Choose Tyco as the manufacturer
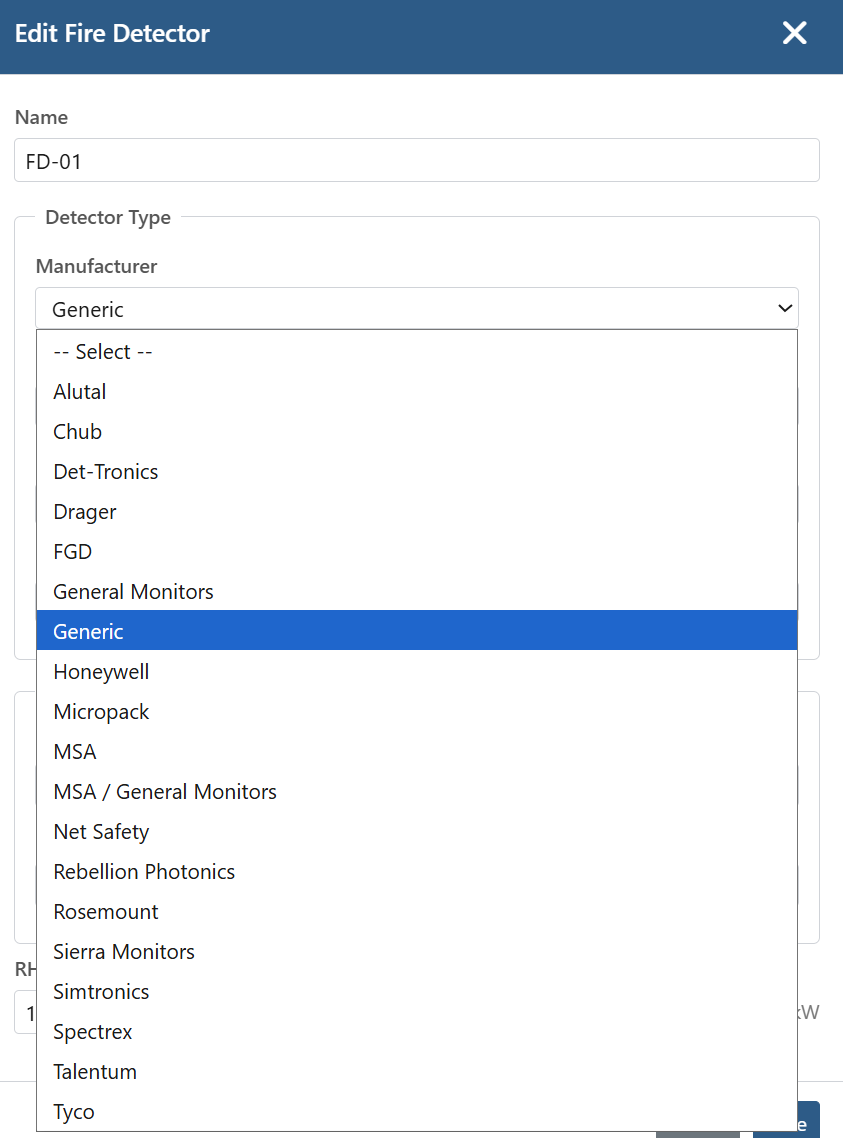 [x=417, y=1111]
